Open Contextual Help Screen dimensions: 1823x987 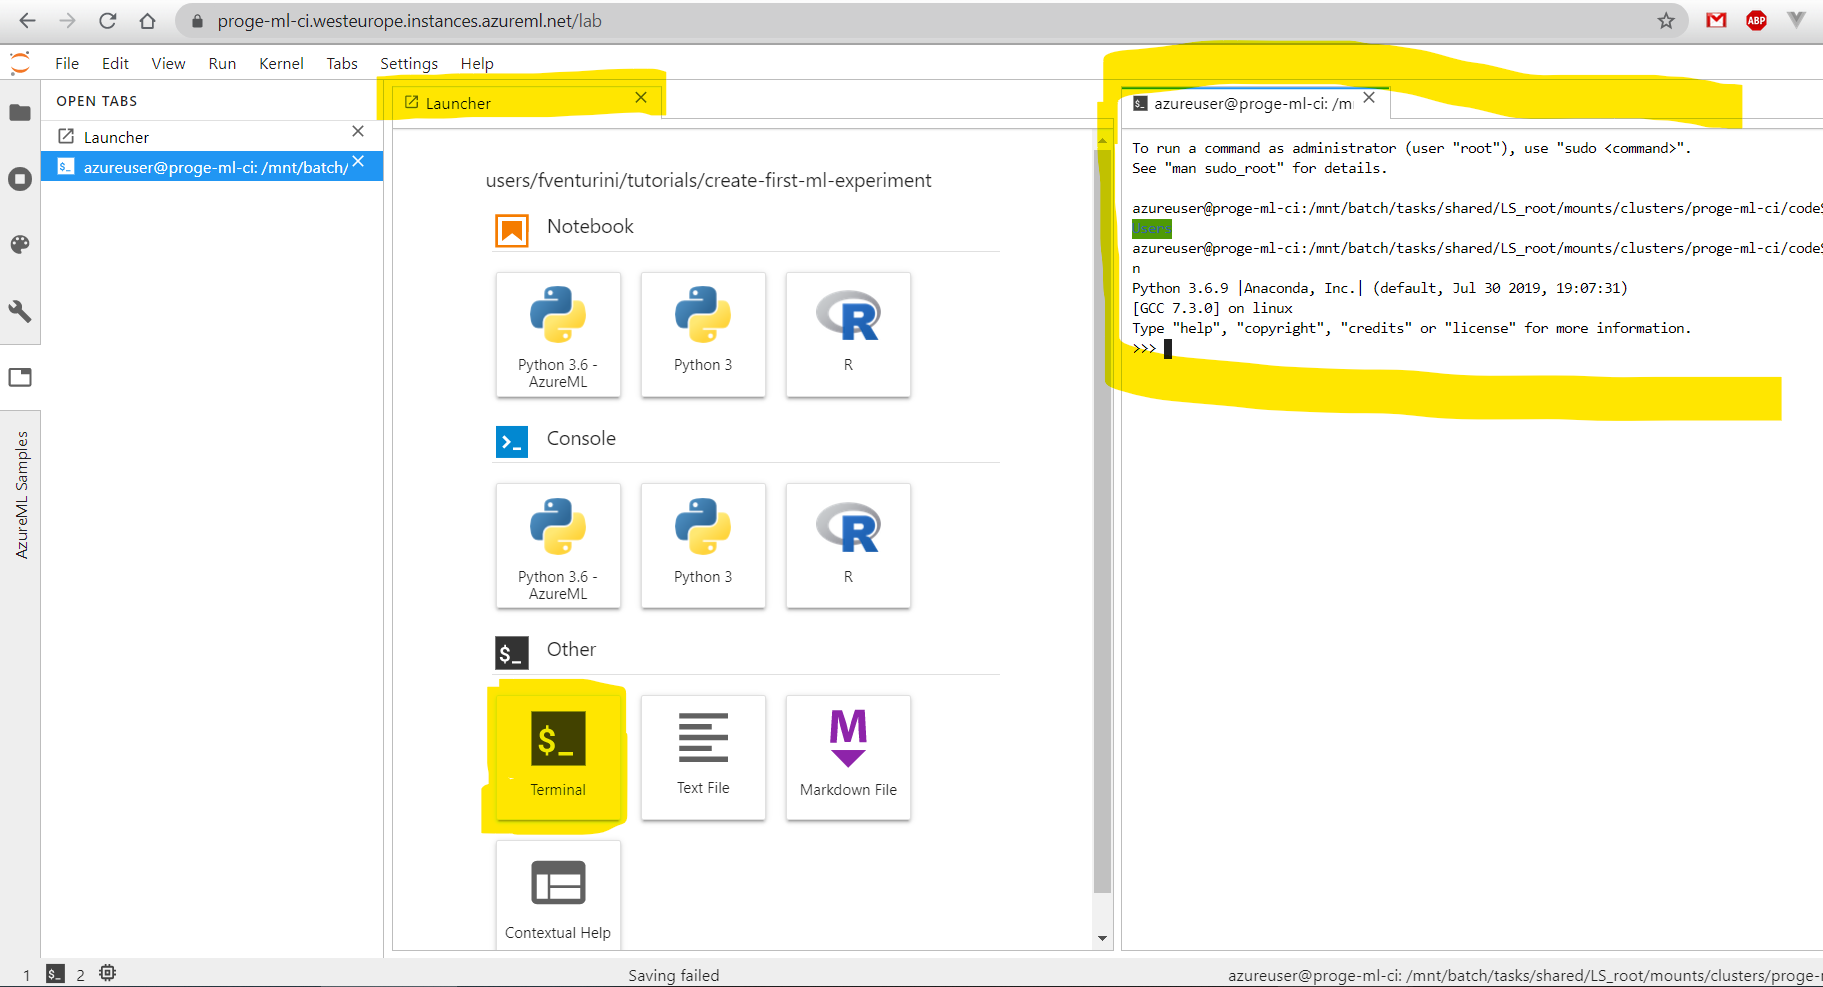(558, 894)
